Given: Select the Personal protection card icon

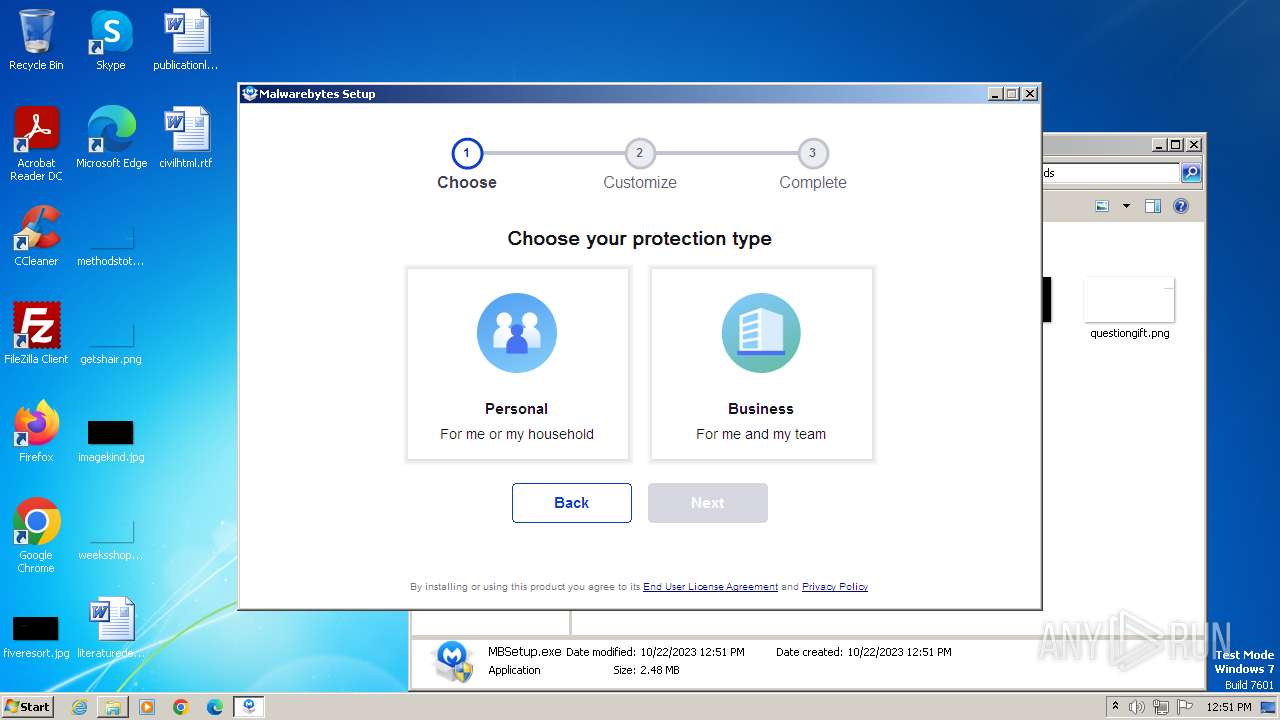Looking at the screenshot, I should coord(517,333).
